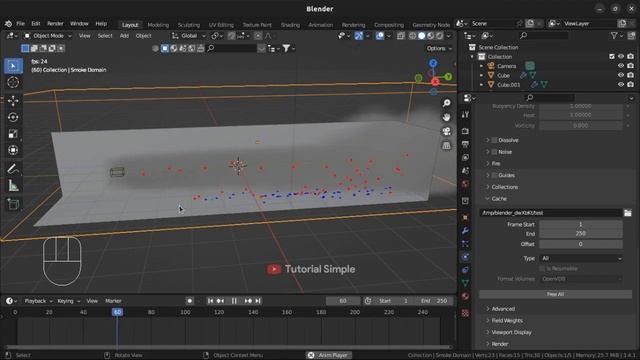640x360 pixels.
Task: Open the Object Data properties tab
Action: click(x=465, y=283)
